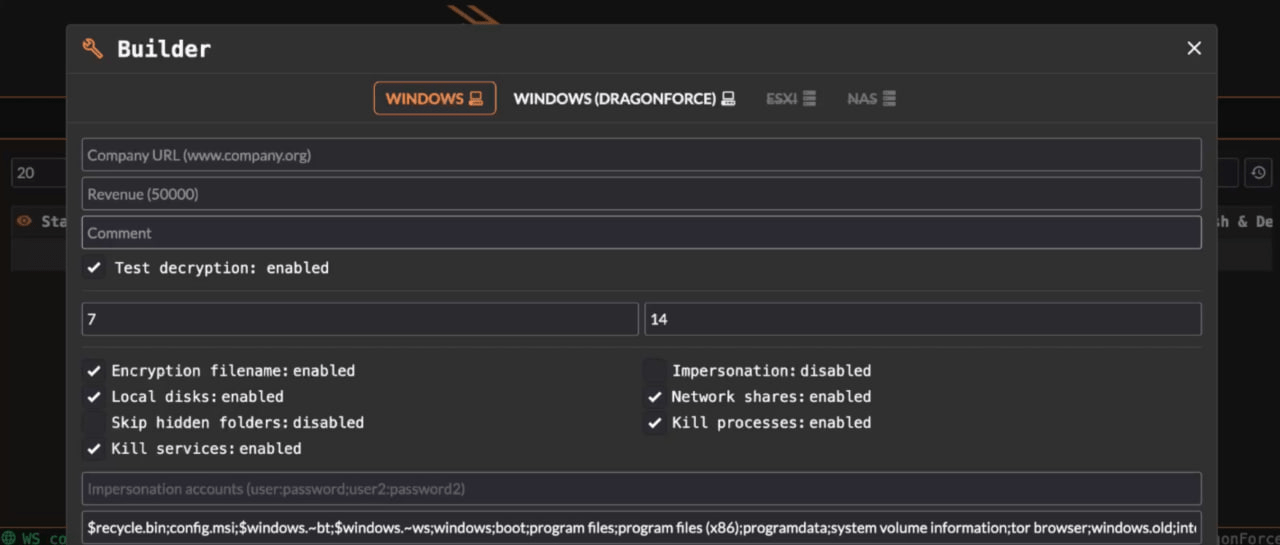Click the eye icon in background table header
1280x545 pixels.
coord(25,221)
